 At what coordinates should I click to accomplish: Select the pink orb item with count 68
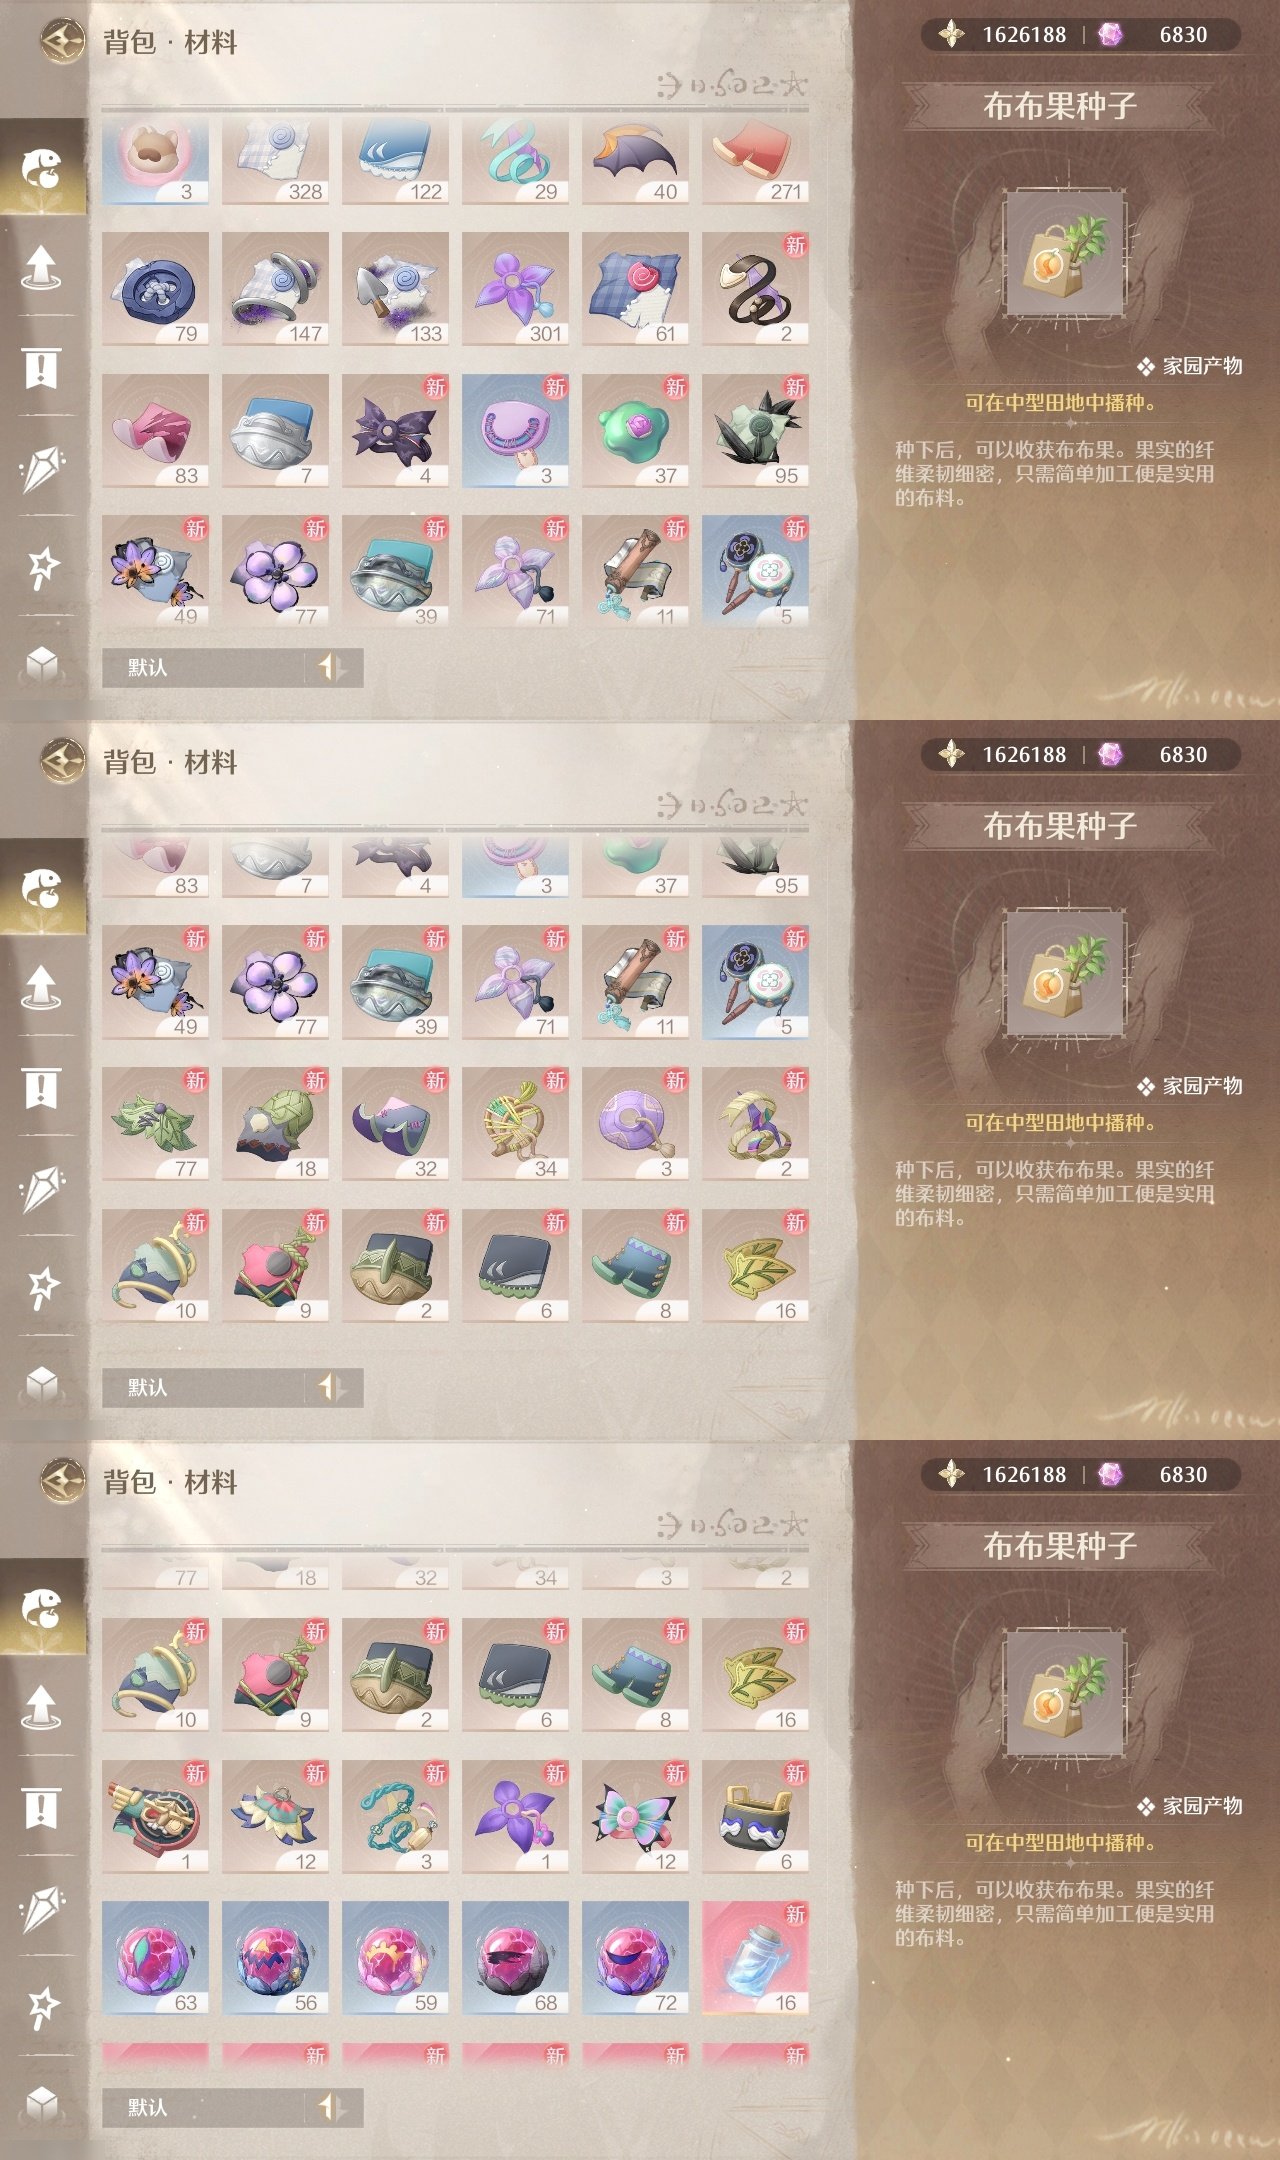515,1957
